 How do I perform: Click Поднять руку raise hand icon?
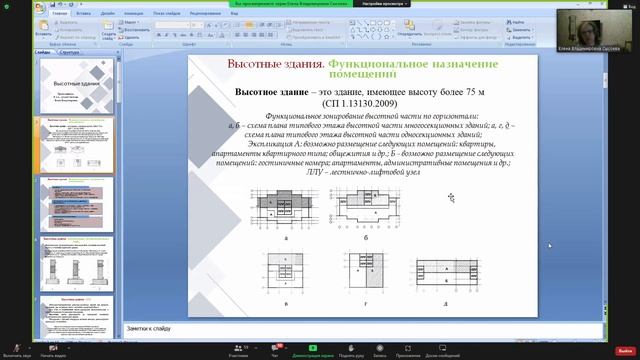coord(351,348)
